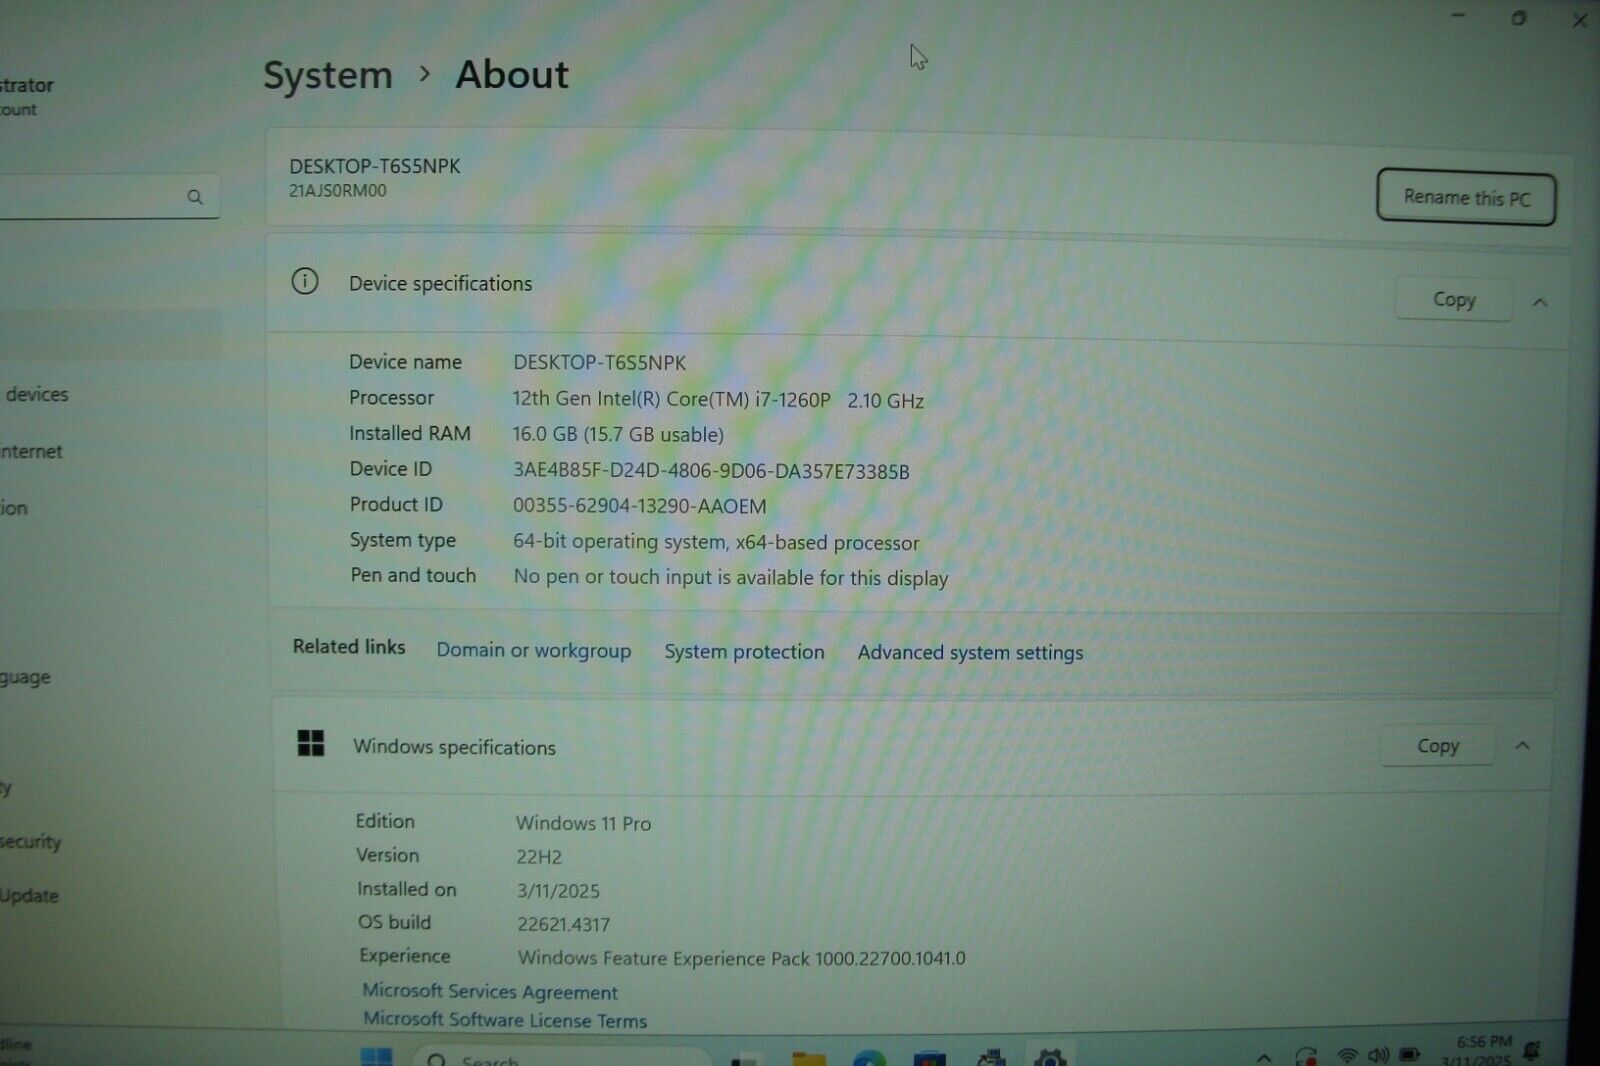
Task: Show hidden system tray icons
Action: pyautogui.click(x=1264, y=1058)
